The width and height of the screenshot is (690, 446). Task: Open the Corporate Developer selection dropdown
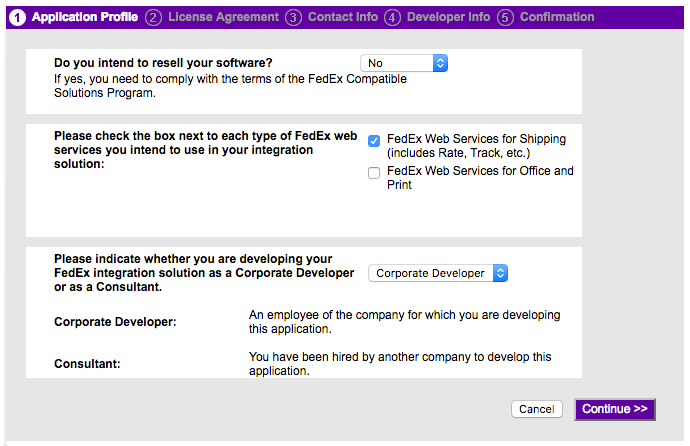point(438,273)
